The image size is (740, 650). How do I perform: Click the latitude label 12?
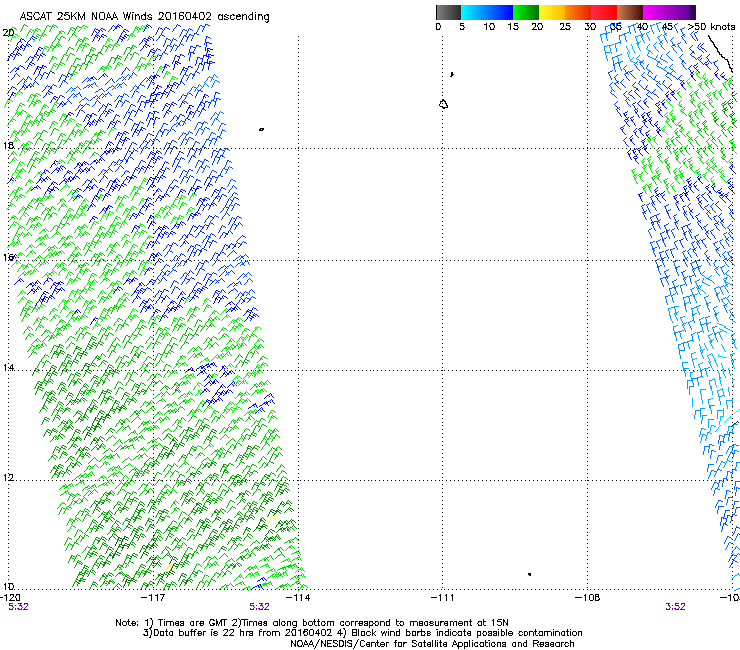coord(8,477)
